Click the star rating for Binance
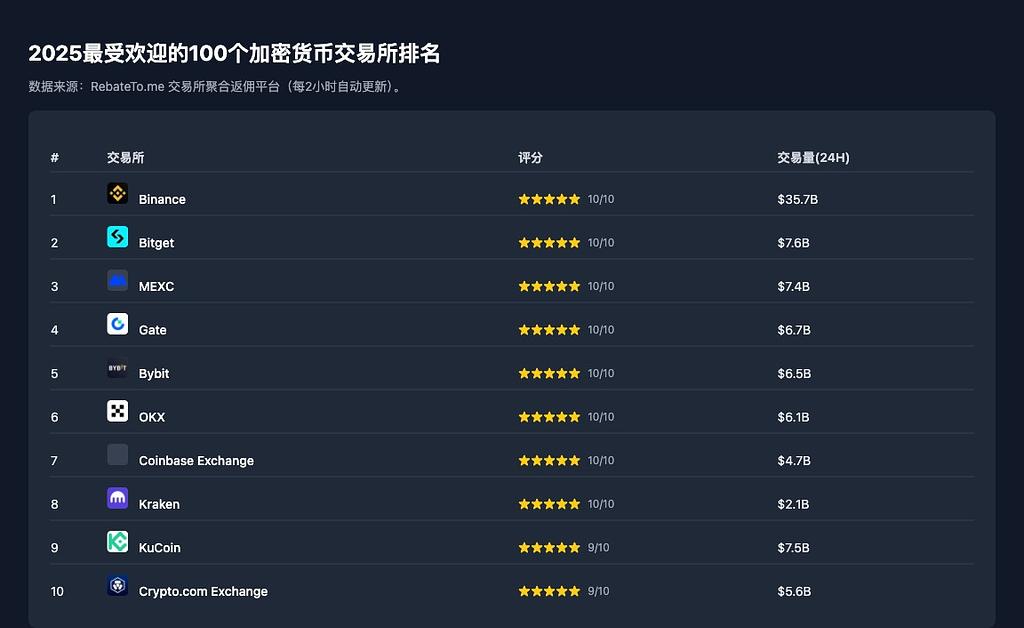The width and height of the screenshot is (1024, 628). (x=549, y=199)
